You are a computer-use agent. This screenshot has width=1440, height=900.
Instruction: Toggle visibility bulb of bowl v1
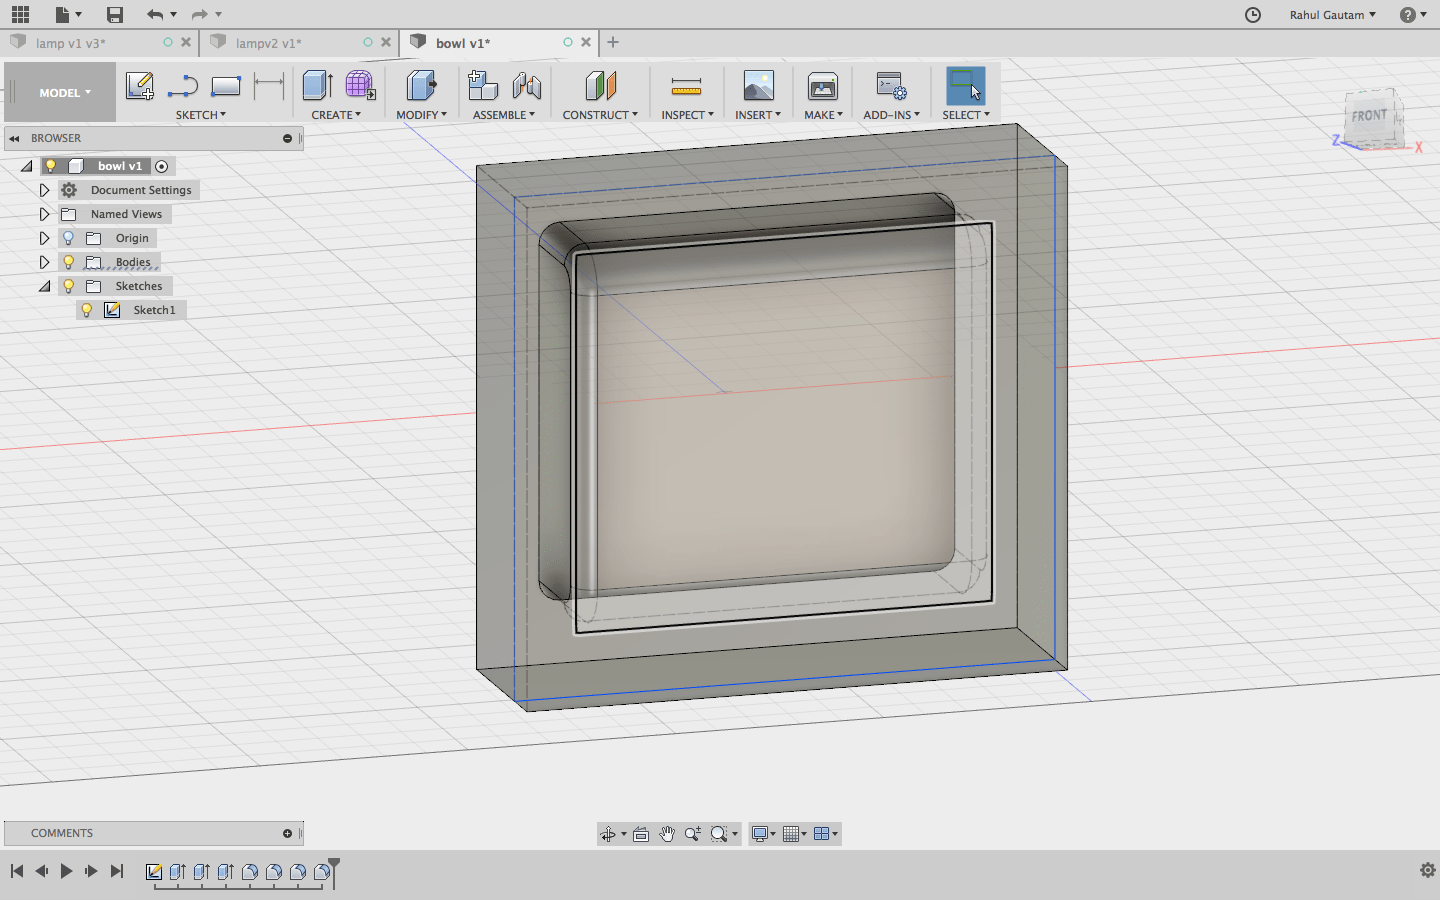tap(51, 166)
